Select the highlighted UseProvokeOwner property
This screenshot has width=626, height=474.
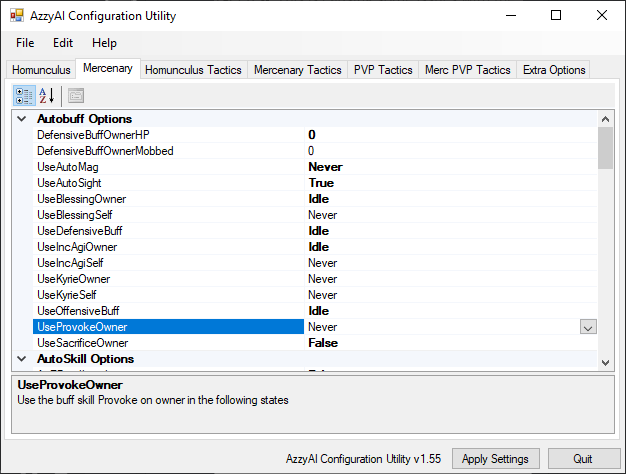click(168, 327)
